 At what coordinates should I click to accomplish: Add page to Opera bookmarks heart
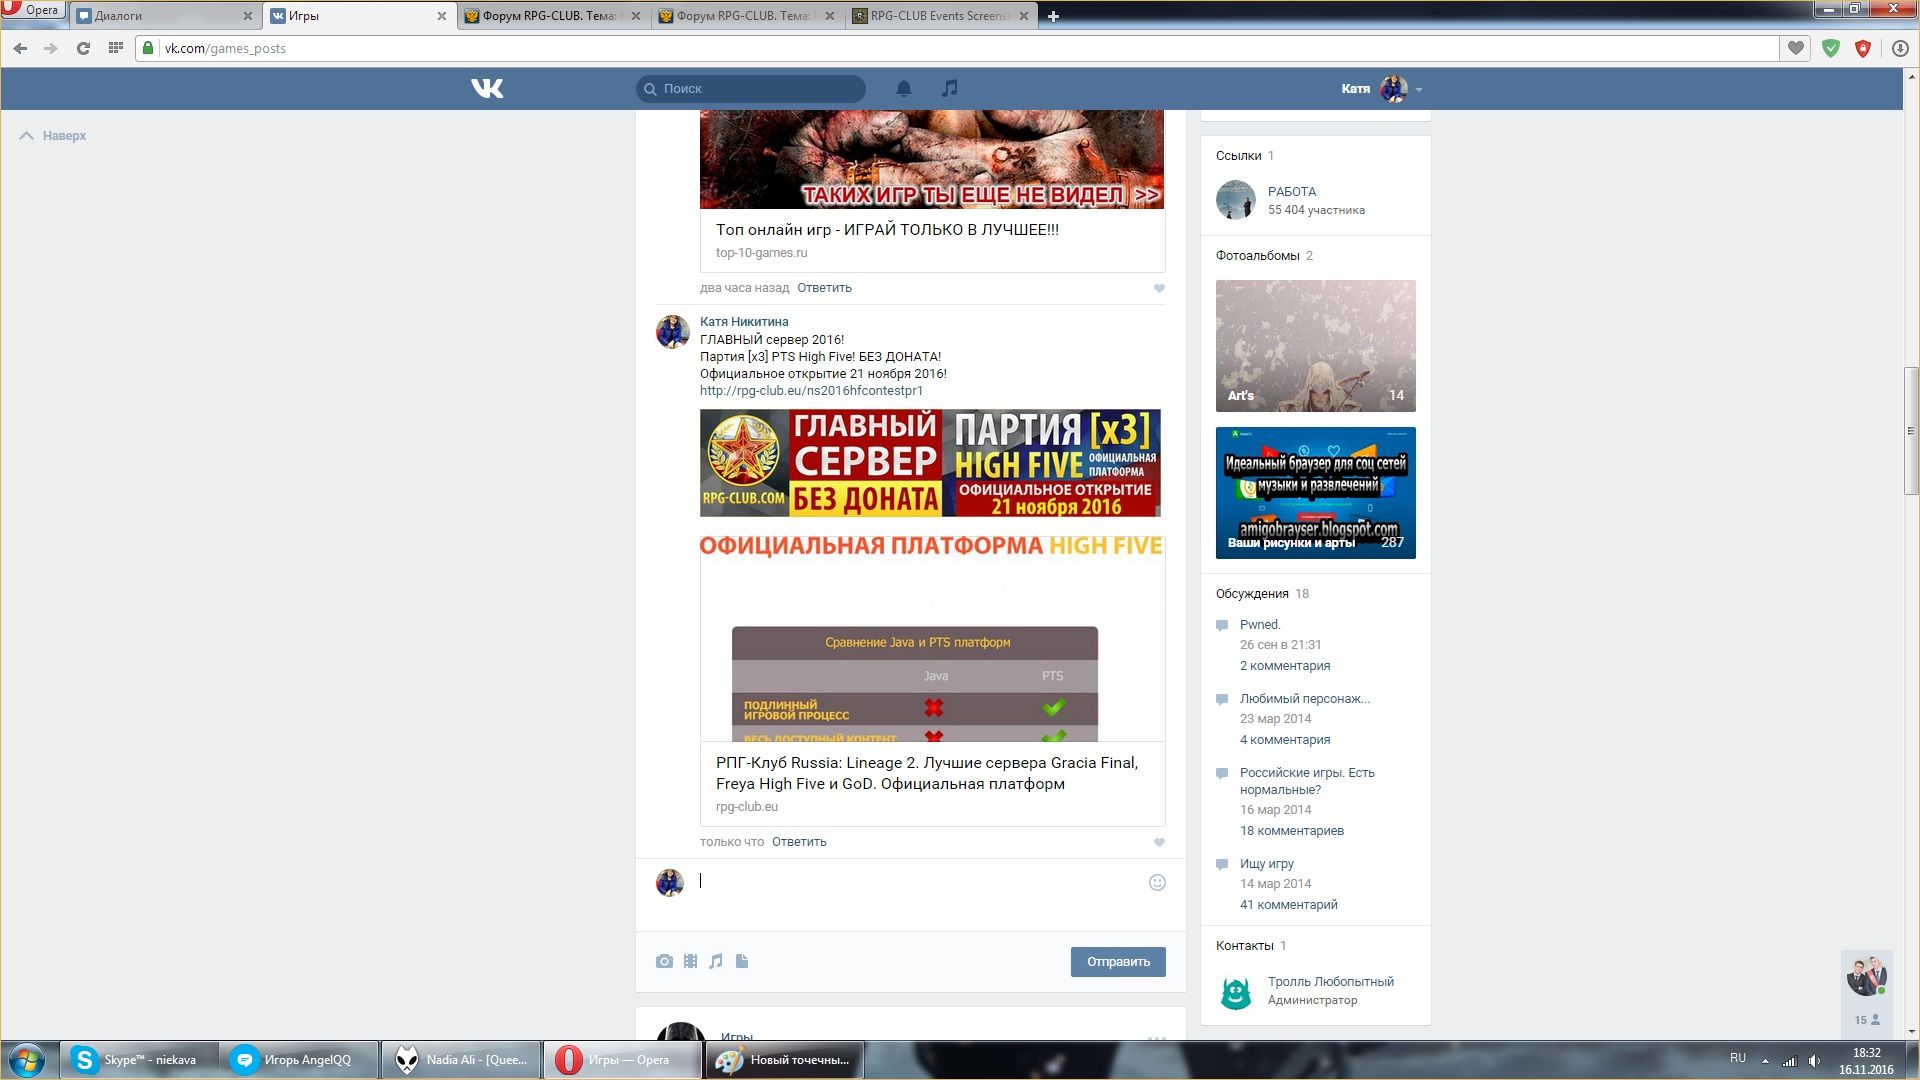[x=1796, y=48]
